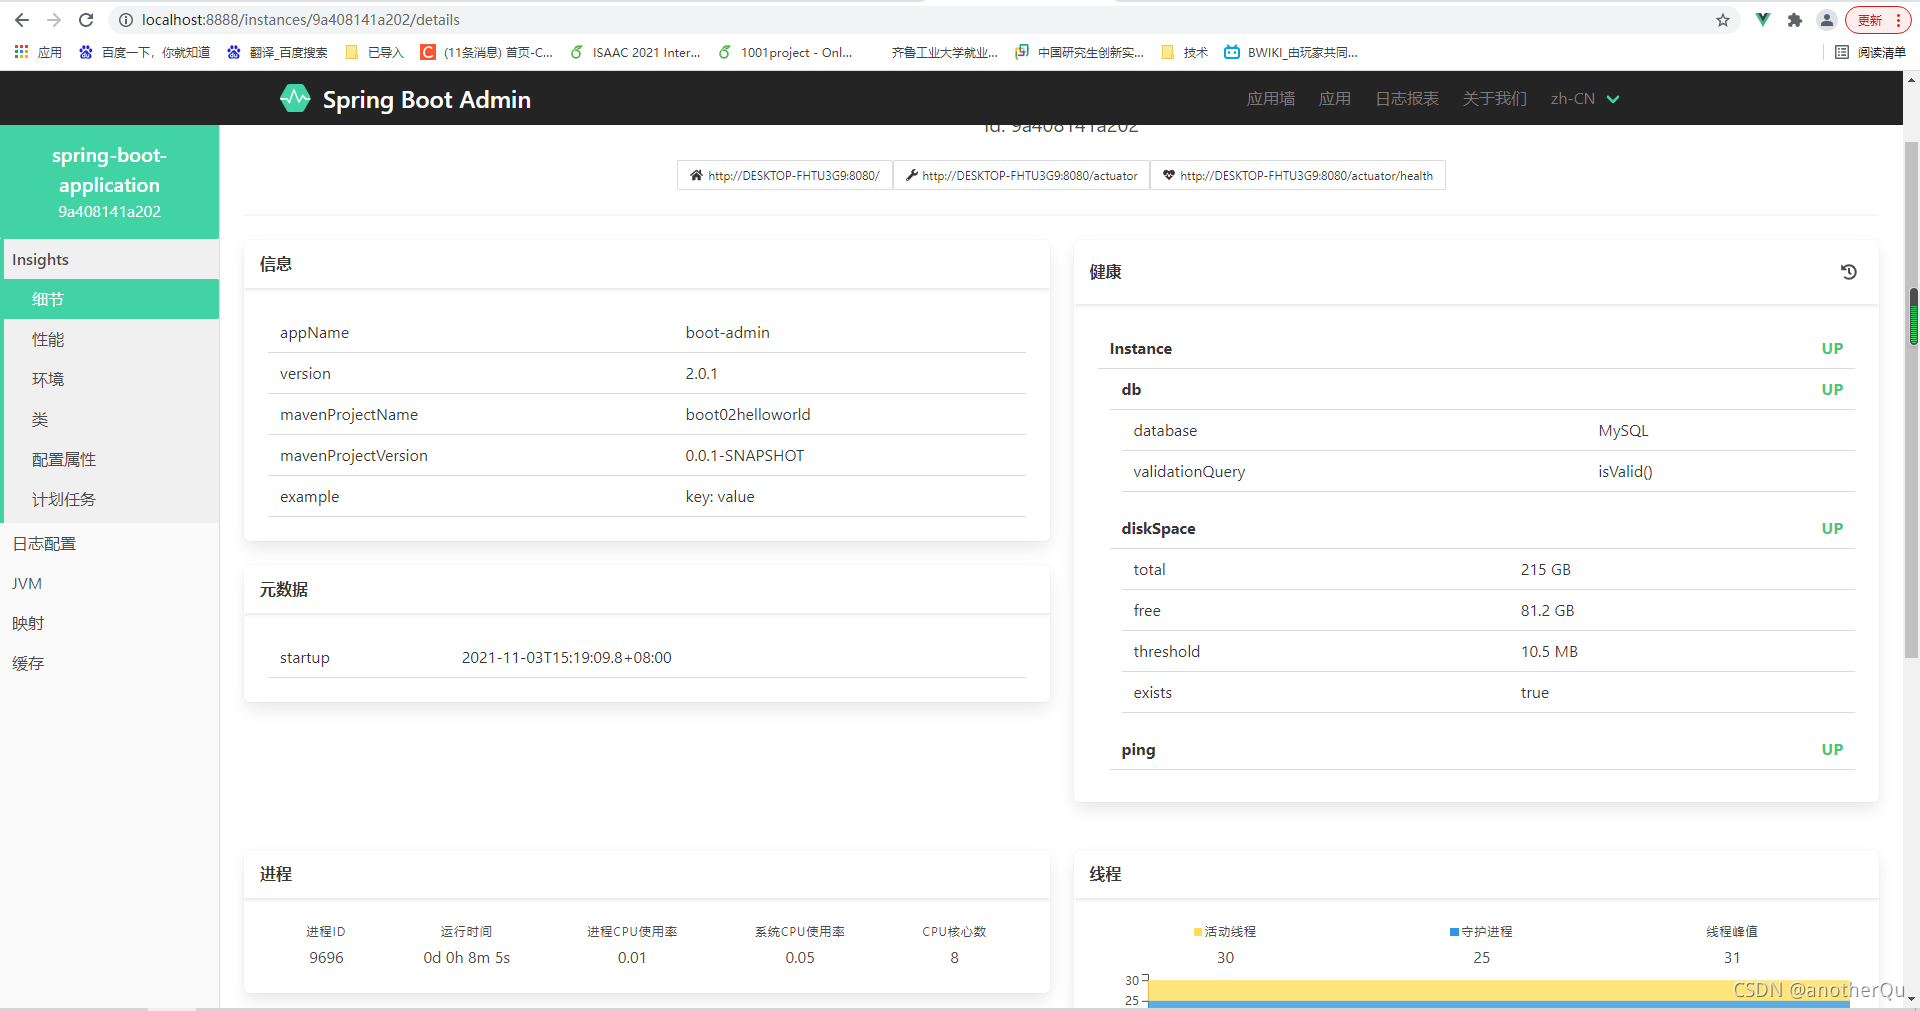Open 缓存 in the sidebar

[110, 663]
